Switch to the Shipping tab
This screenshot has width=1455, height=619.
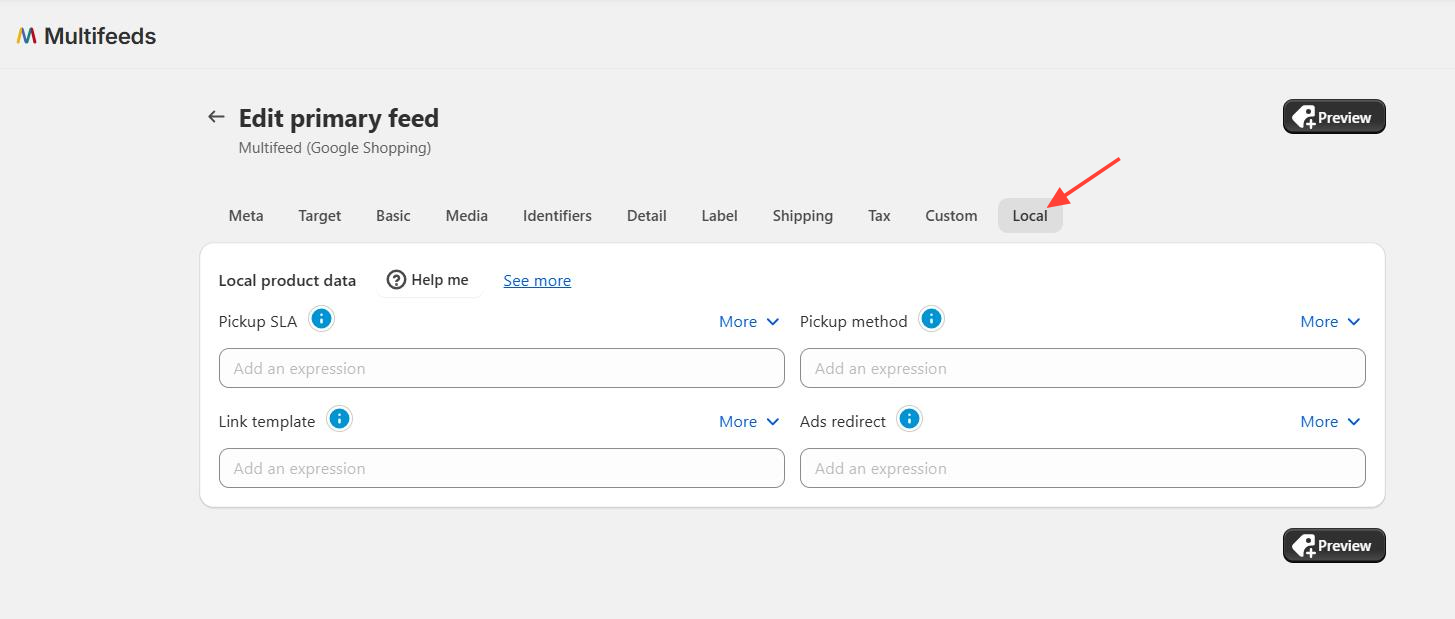click(802, 216)
